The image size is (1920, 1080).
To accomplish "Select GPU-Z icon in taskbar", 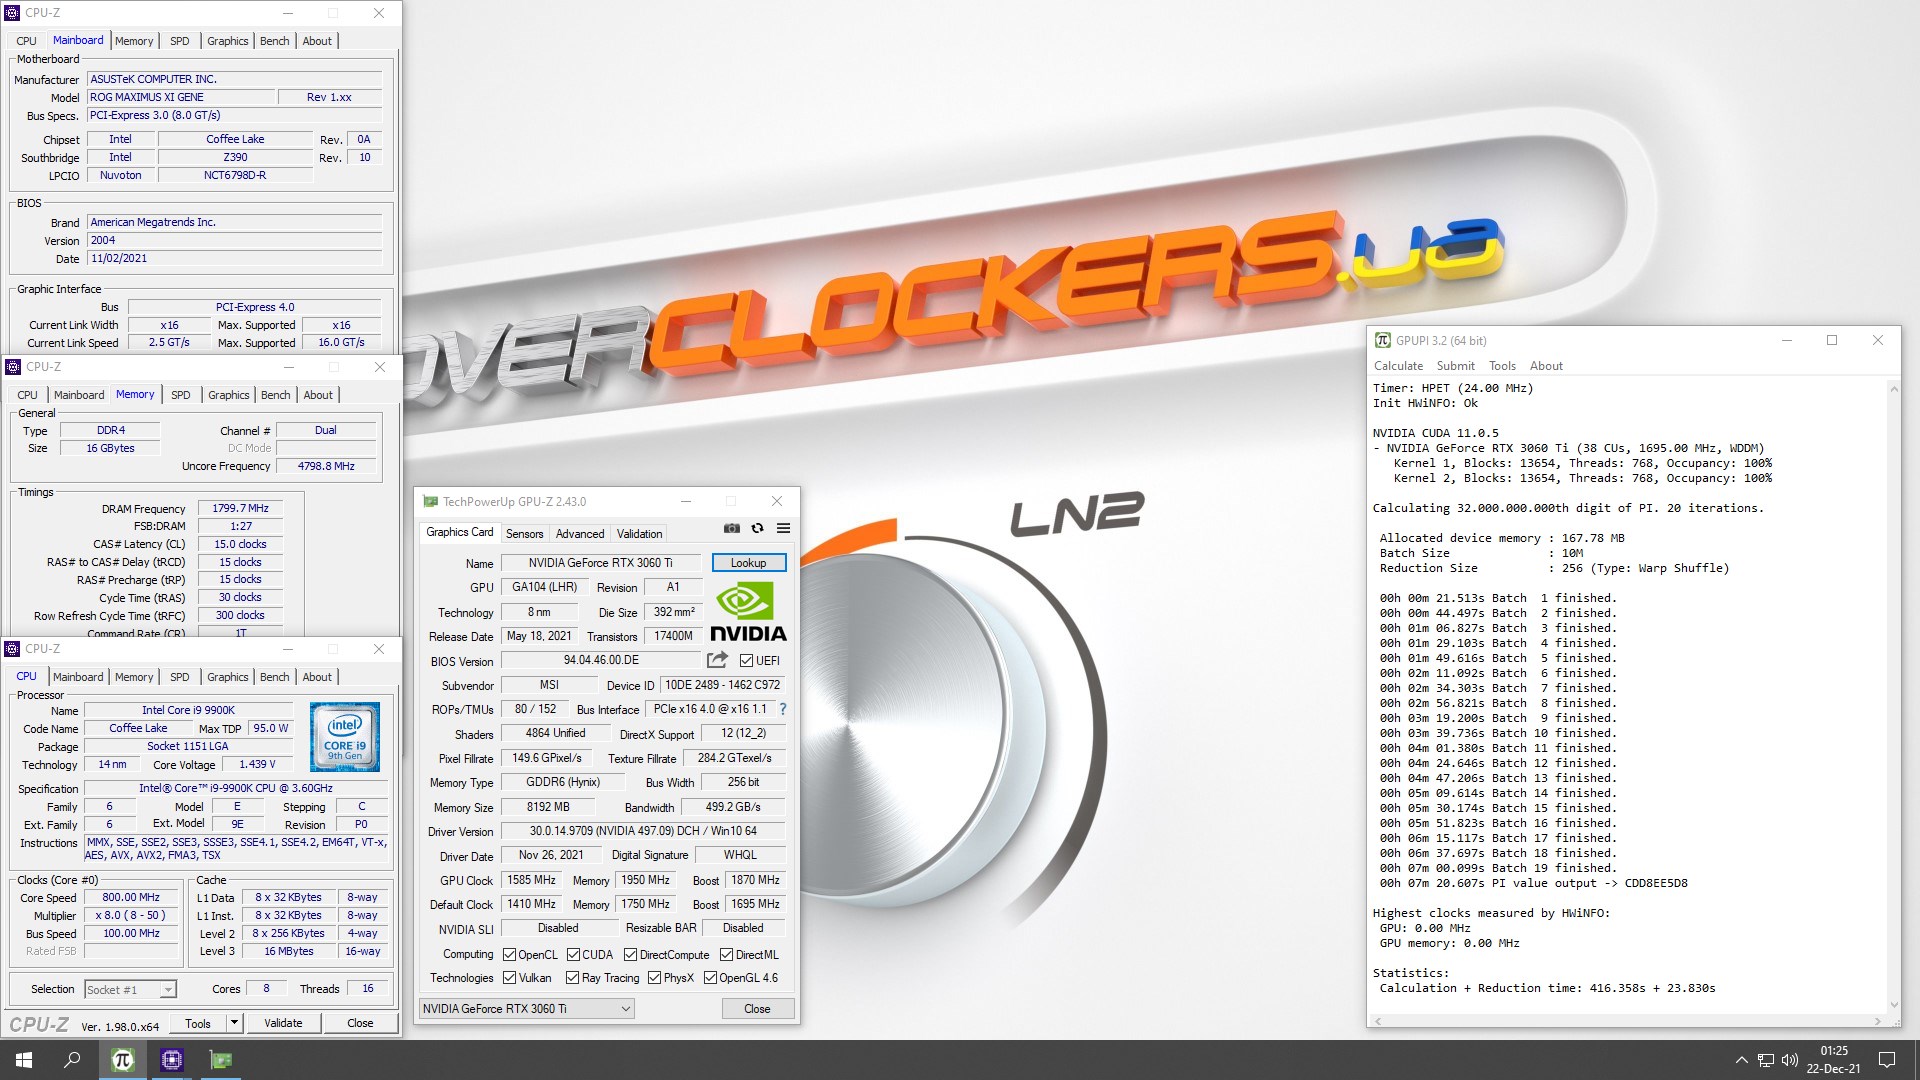I will click(x=220, y=1060).
